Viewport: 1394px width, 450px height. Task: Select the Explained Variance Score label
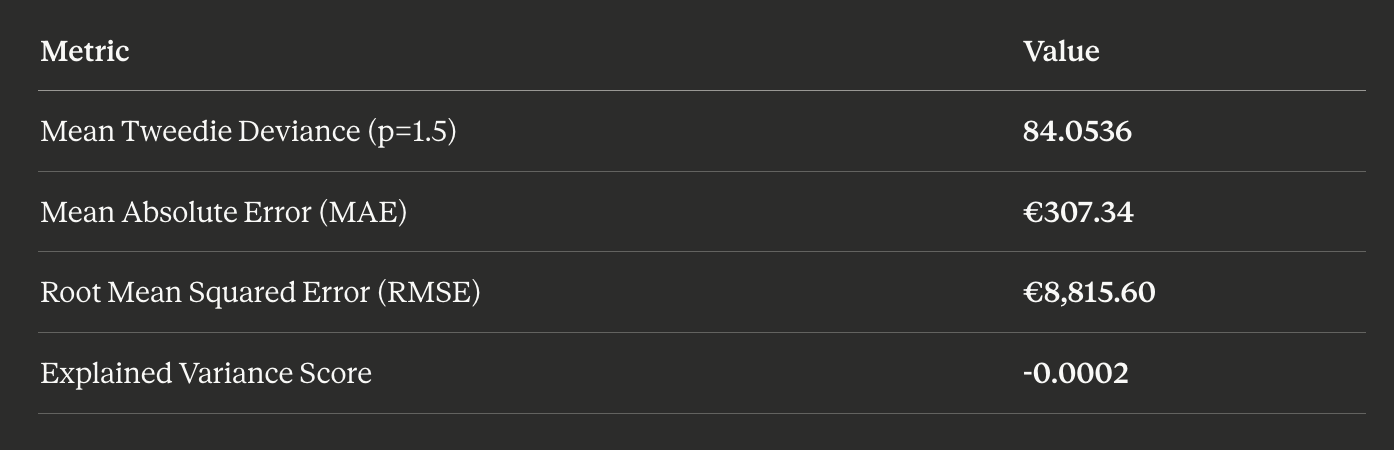206,373
